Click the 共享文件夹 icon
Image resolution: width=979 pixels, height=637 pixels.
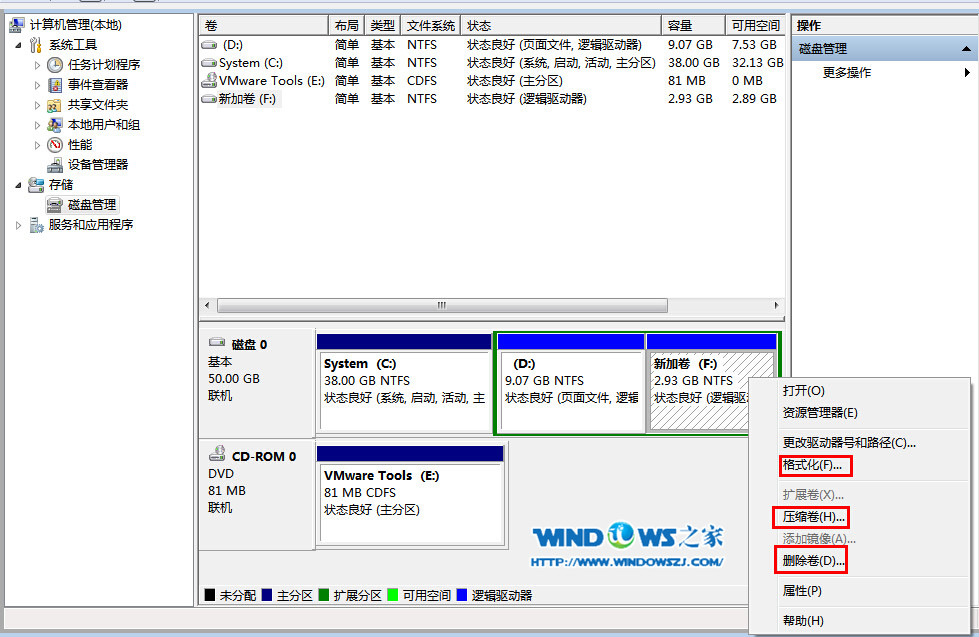pos(55,105)
